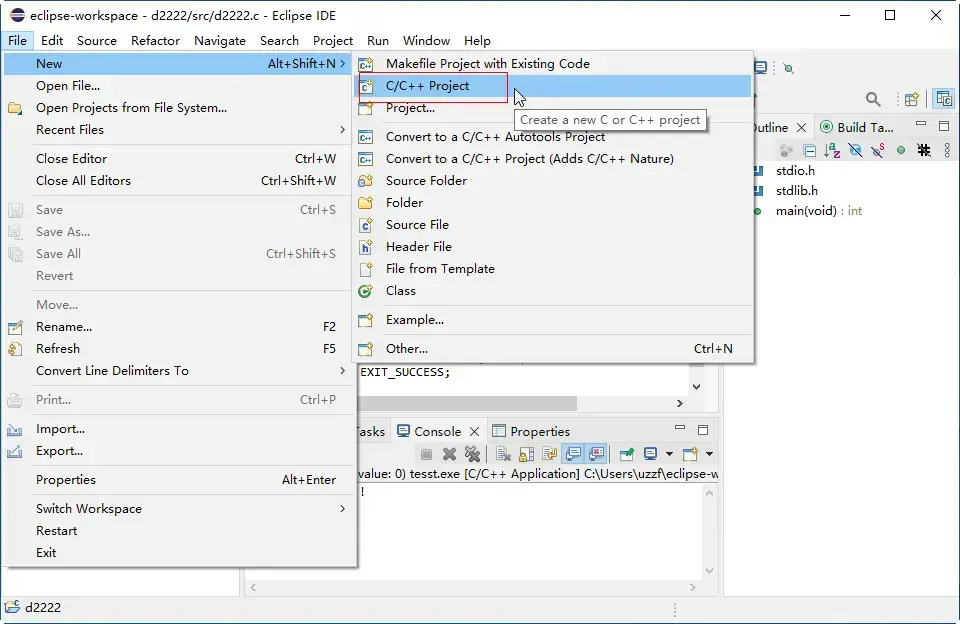The width and height of the screenshot is (960, 624).
Task: Toggle Show Console on standard output change
Action: point(573,454)
